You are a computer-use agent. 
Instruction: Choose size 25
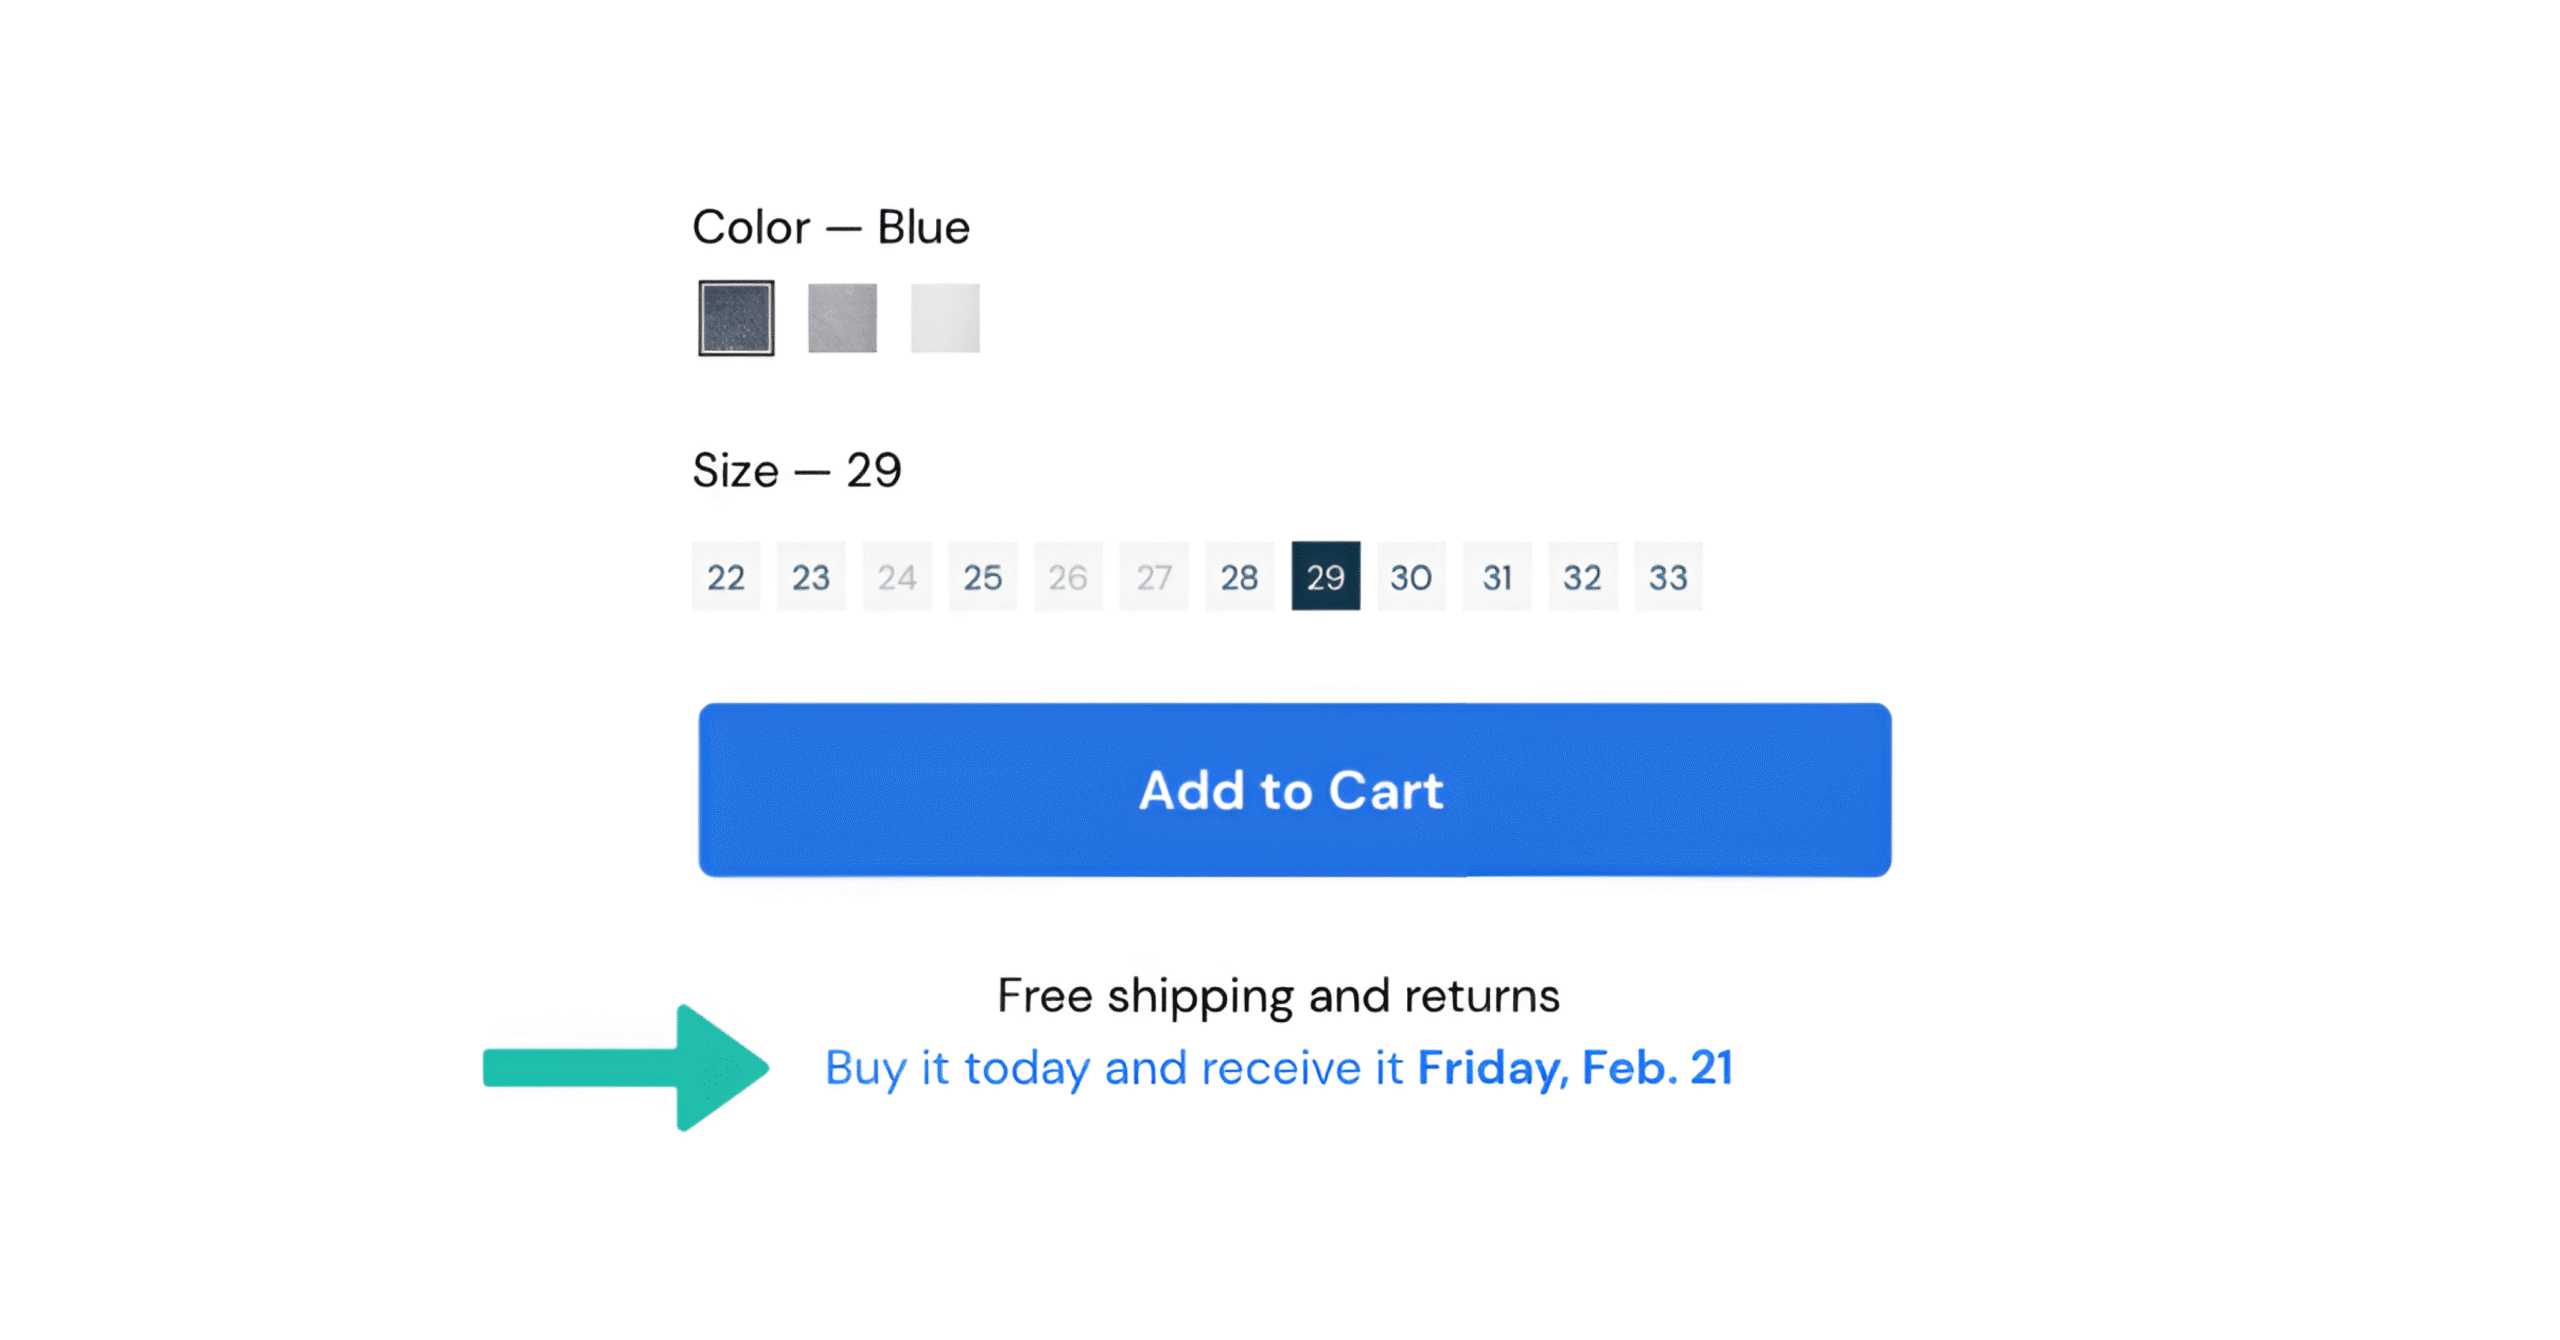pos(983,576)
